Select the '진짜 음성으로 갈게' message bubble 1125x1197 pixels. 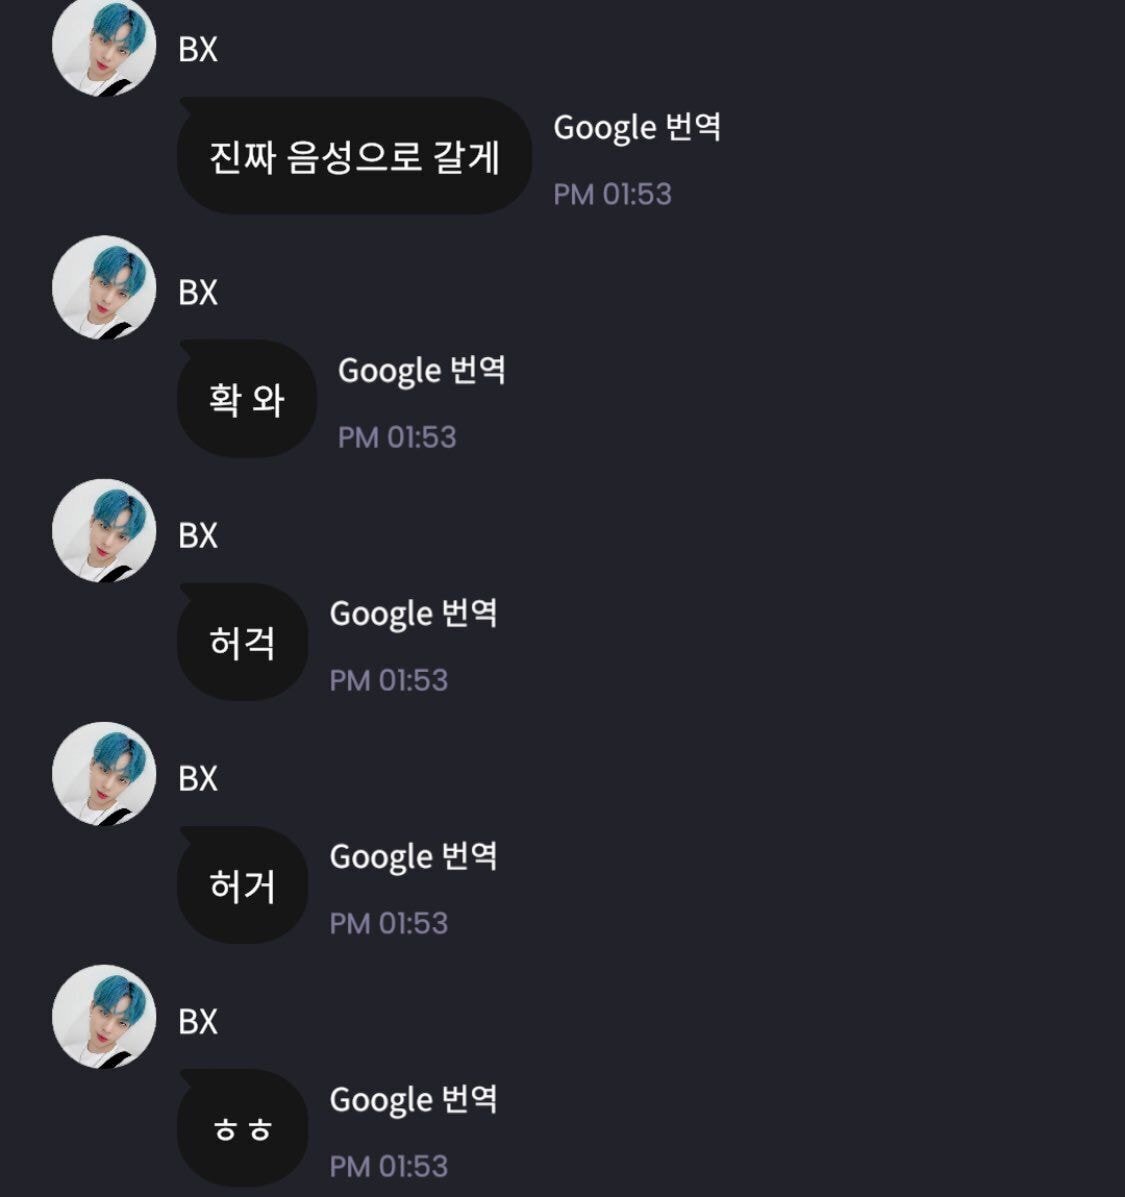click(x=354, y=157)
